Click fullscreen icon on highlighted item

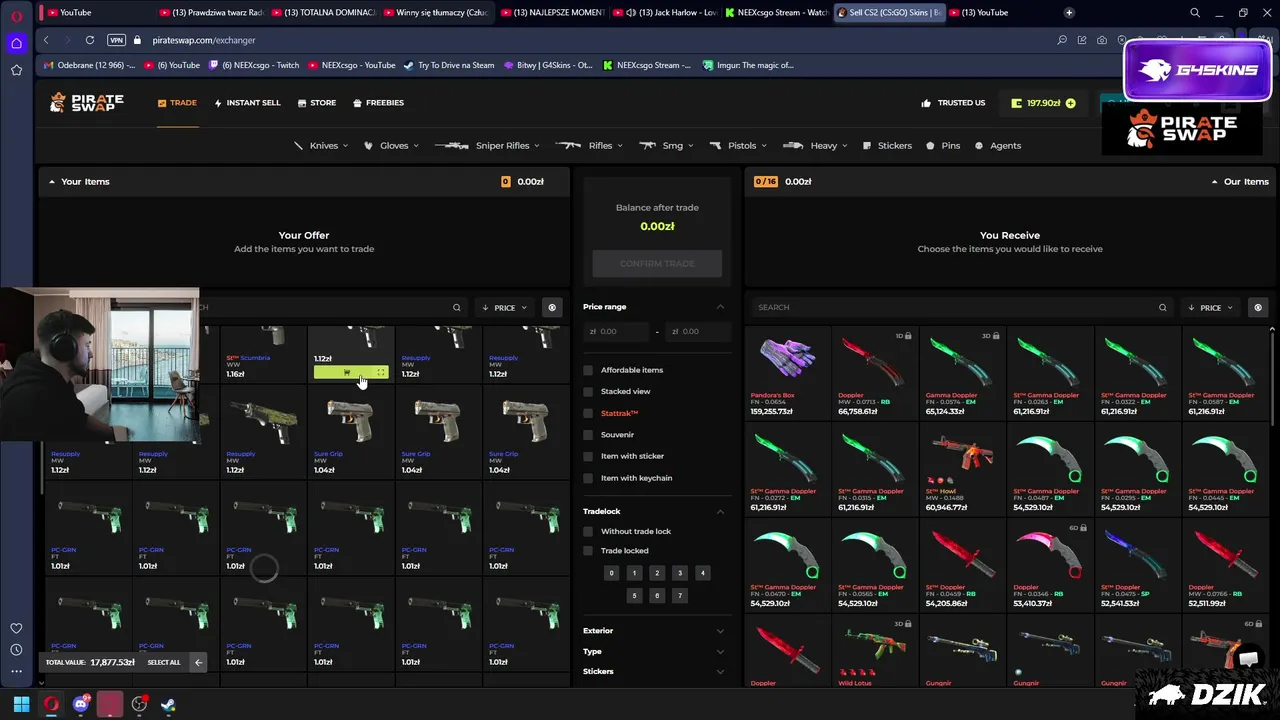coord(380,372)
